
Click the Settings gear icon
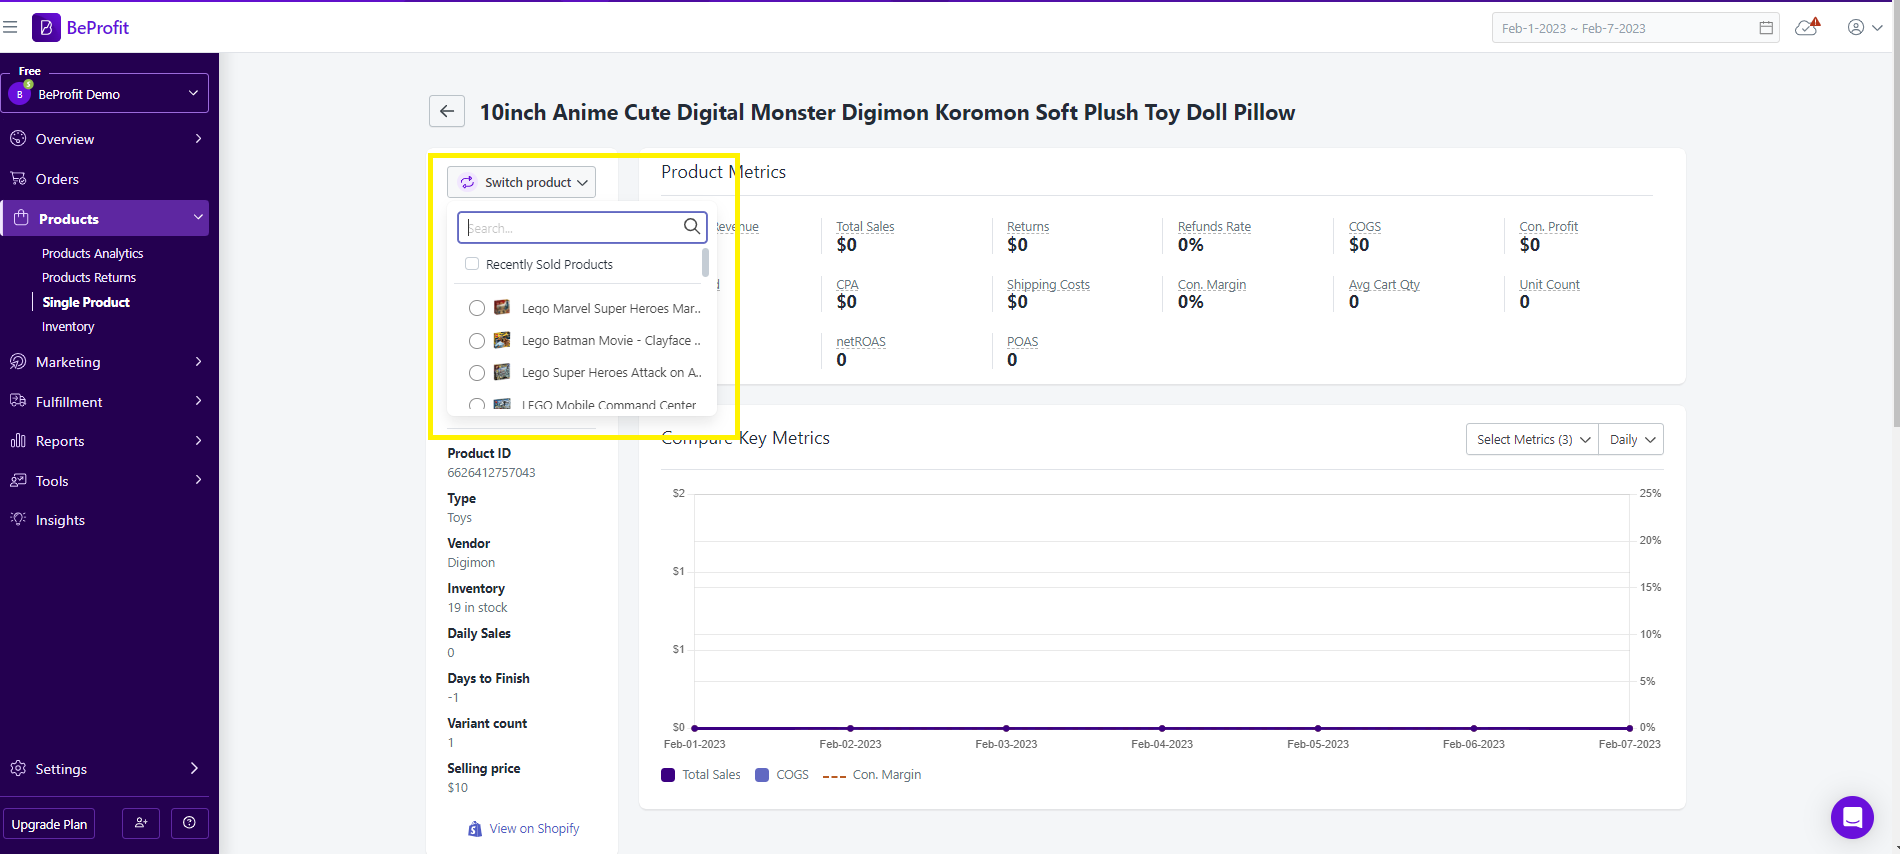(x=18, y=768)
